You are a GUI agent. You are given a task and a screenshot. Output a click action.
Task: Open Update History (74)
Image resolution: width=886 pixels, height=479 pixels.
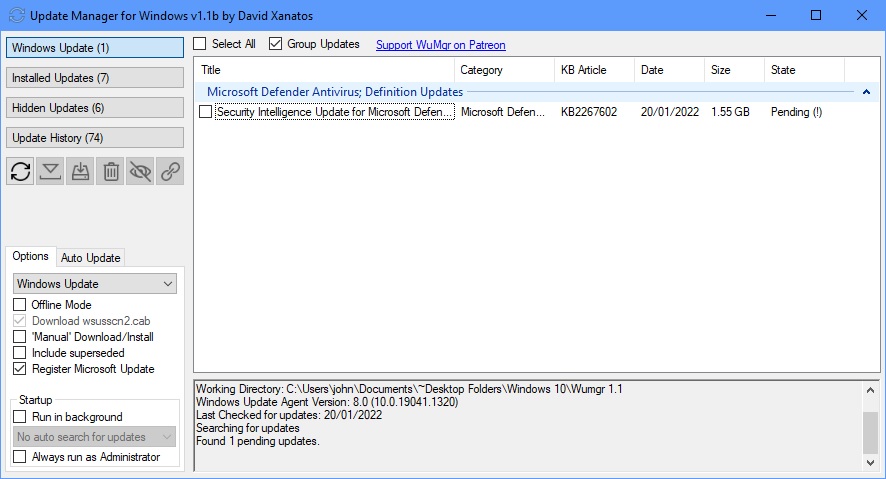95,137
